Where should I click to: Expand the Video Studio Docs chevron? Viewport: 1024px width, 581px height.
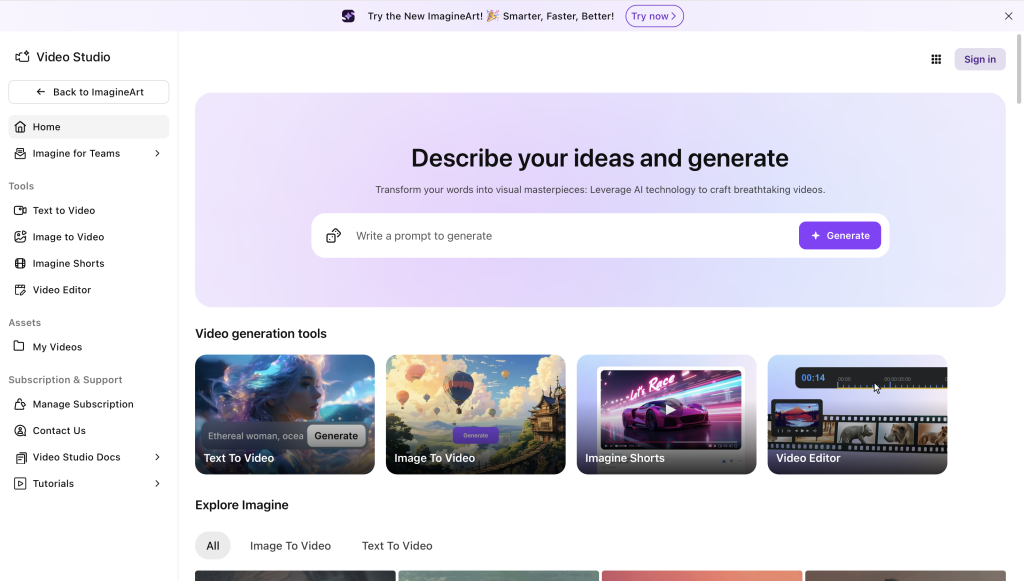click(x=157, y=457)
